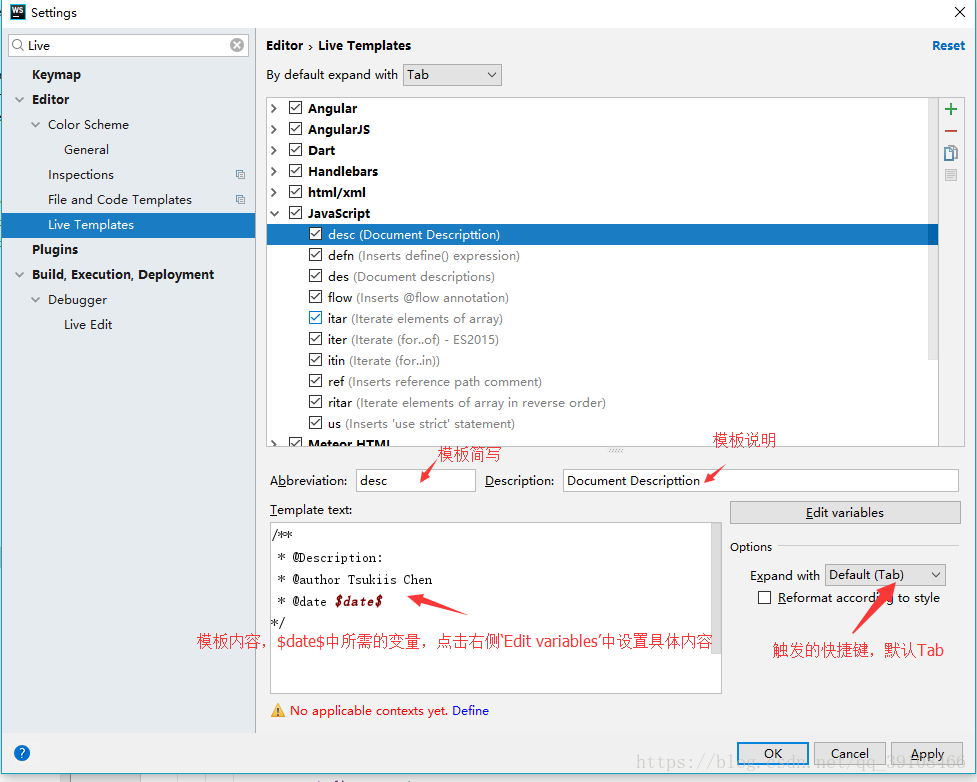The width and height of the screenshot is (977, 782).
Task: Uncheck the itar template checkbox
Action: (x=315, y=318)
